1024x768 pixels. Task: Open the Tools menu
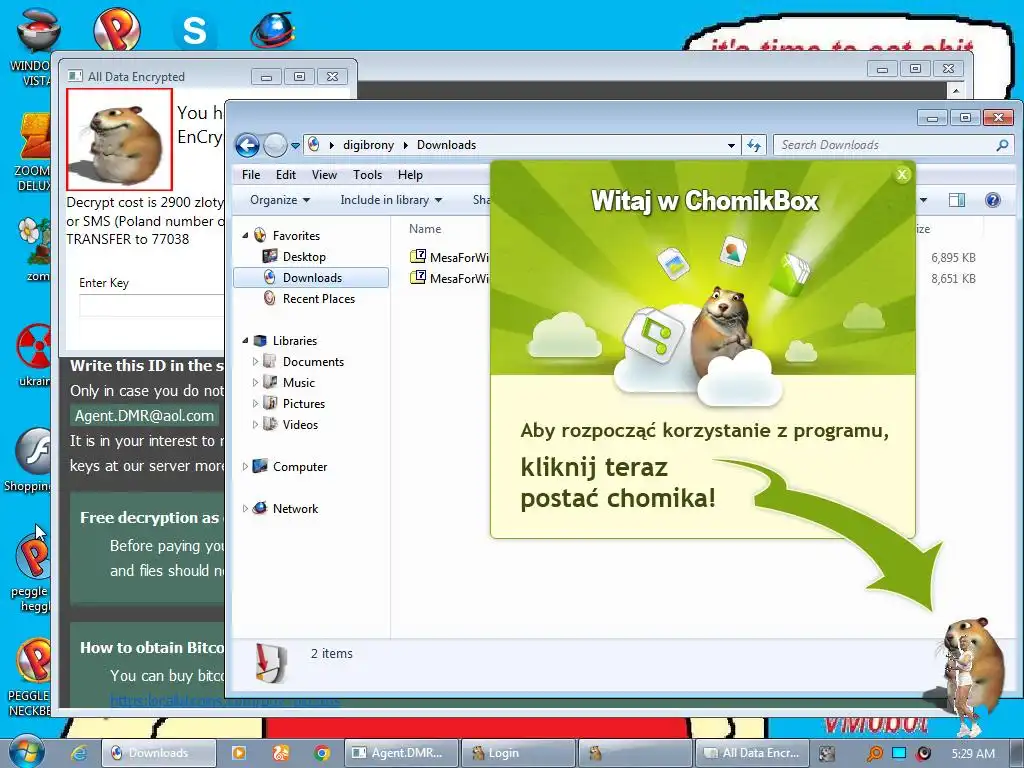pos(367,175)
